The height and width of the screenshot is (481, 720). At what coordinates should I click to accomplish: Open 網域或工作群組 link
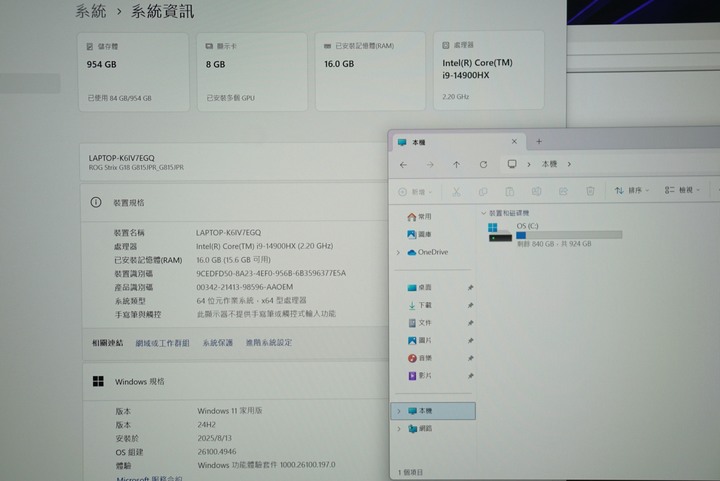(x=162, y=343)
